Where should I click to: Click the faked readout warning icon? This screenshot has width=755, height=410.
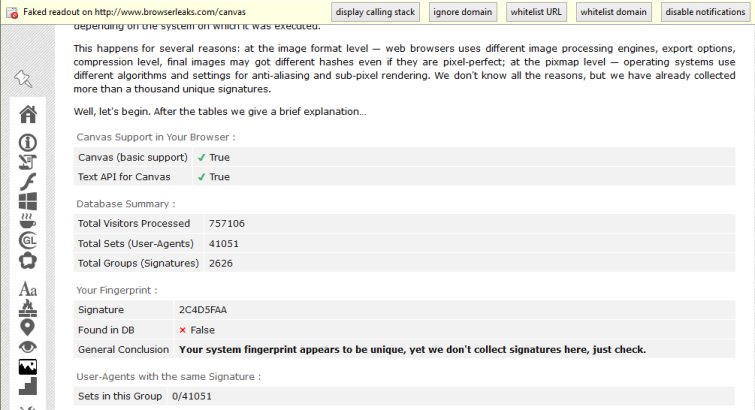click(x=12, y=13)
